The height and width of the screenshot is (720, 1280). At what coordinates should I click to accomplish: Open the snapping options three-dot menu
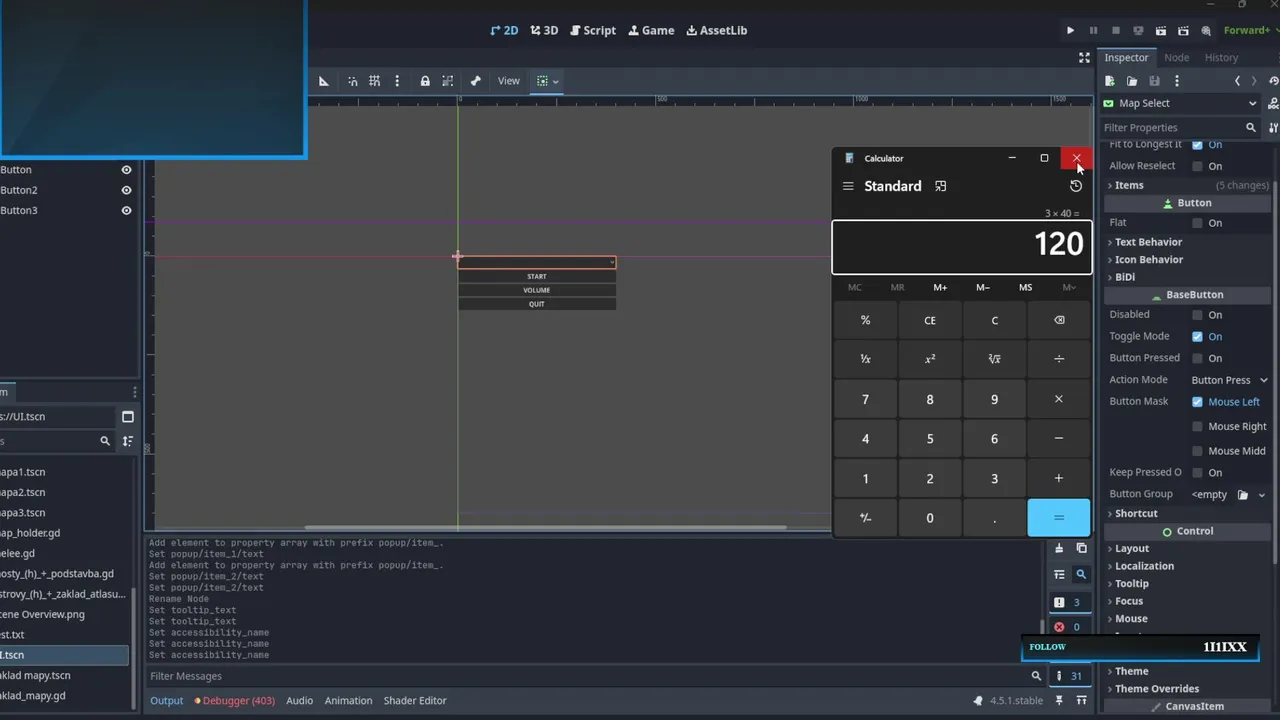[397, 81]
